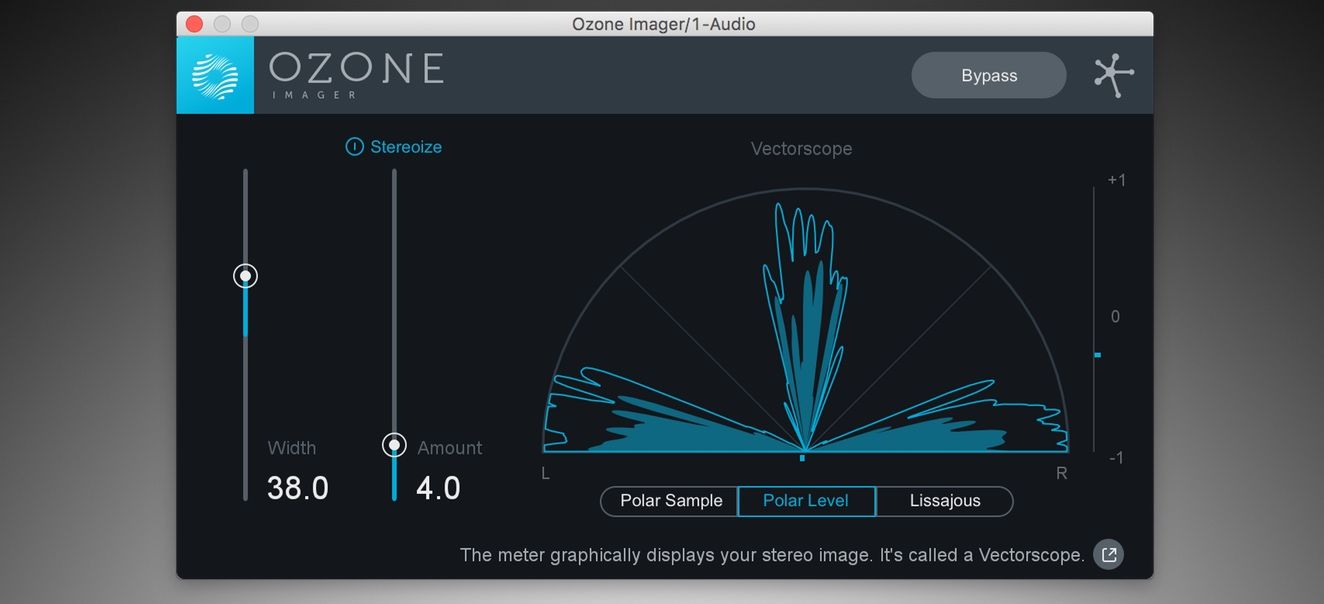The image size is (1324, 604).
Task: Toggle the Stereoize power icon
Action: [x=354, y=147]
